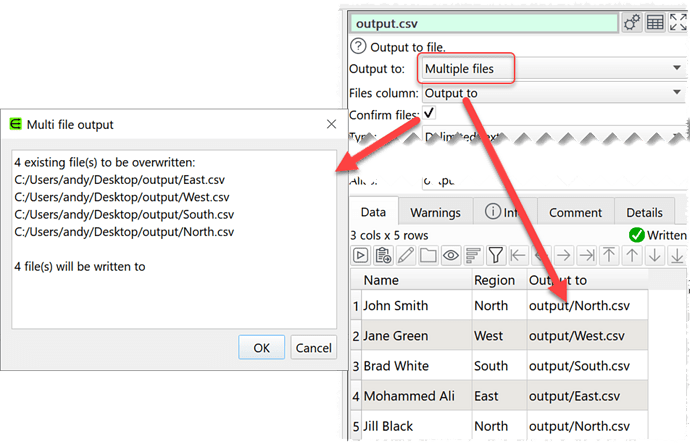Click row number 1 header

(x=356, y=306)
